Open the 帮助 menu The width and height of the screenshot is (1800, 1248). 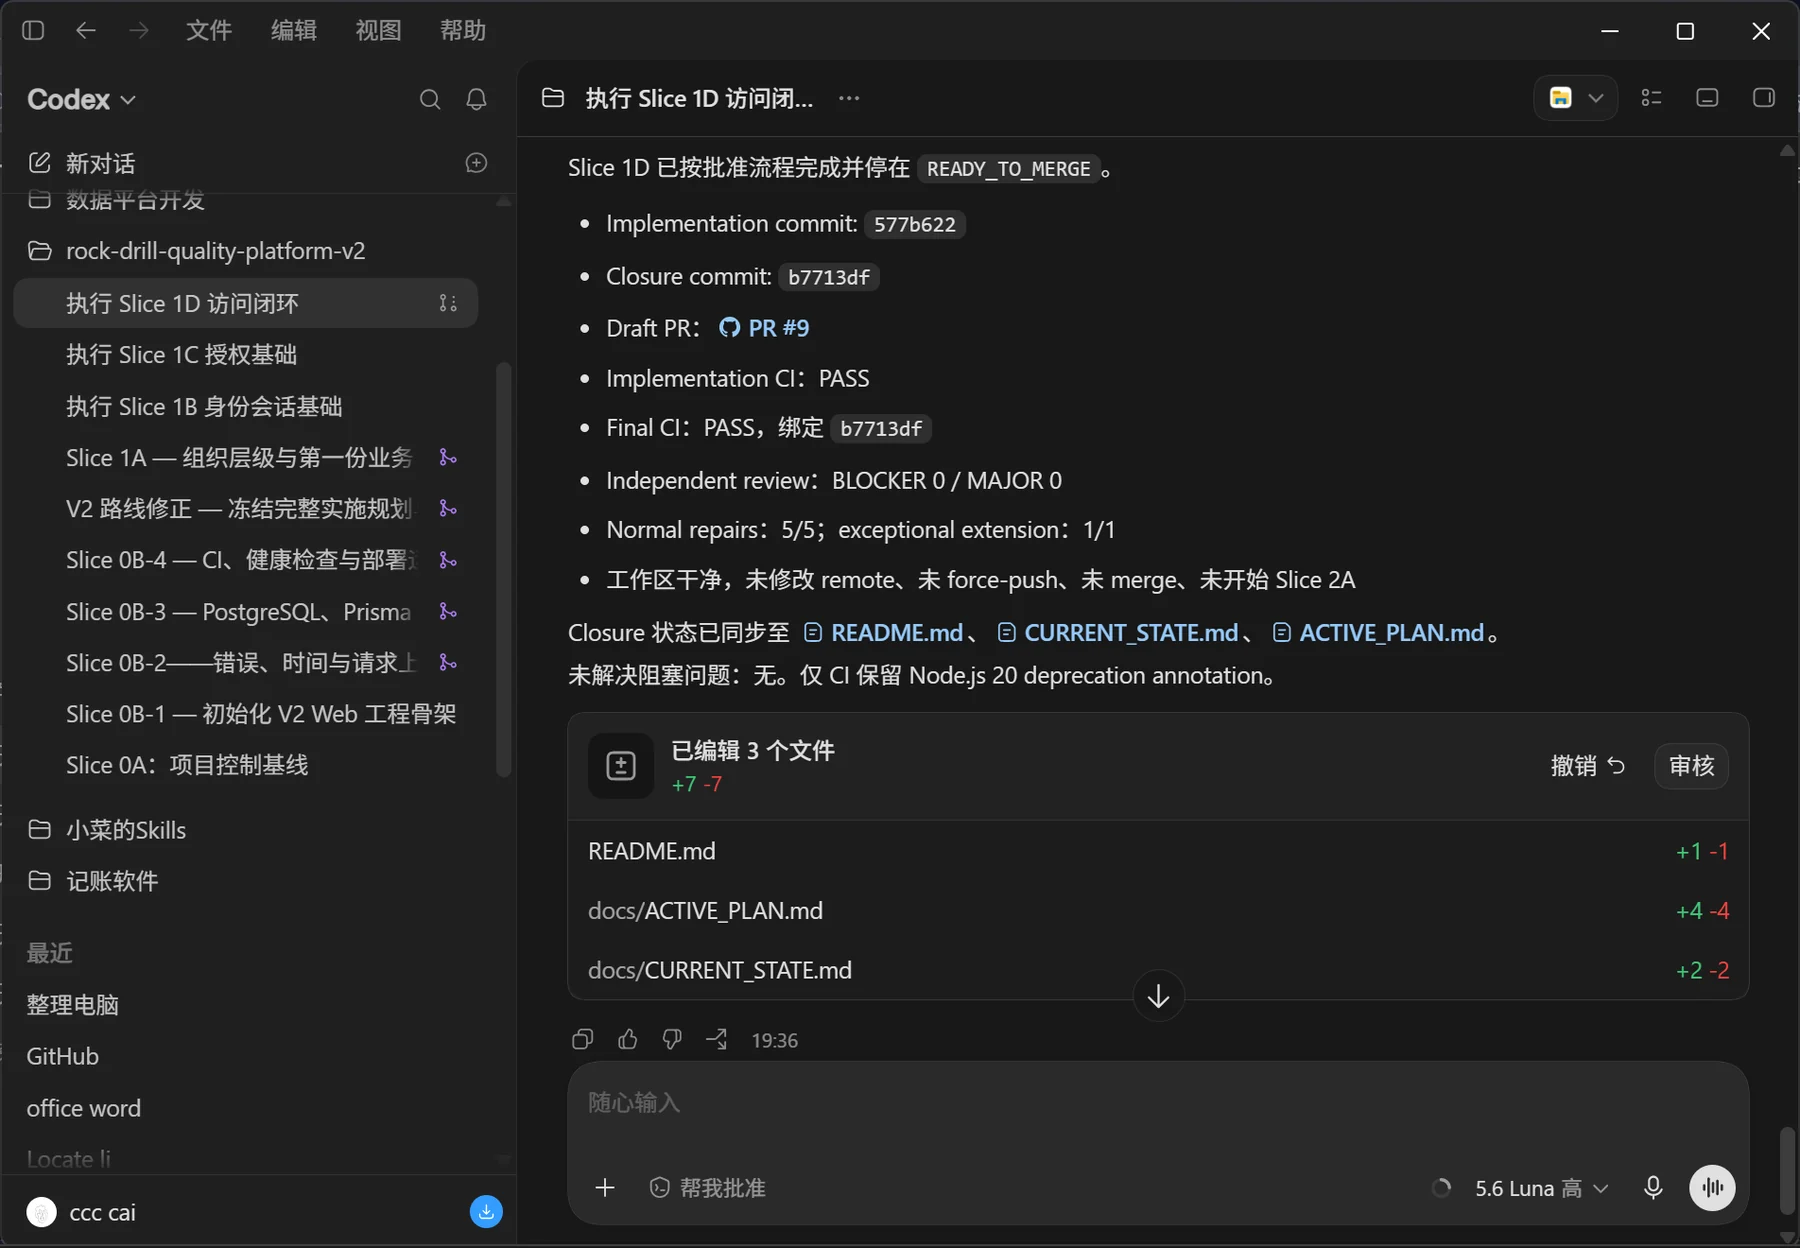click(x=463, y=30)
